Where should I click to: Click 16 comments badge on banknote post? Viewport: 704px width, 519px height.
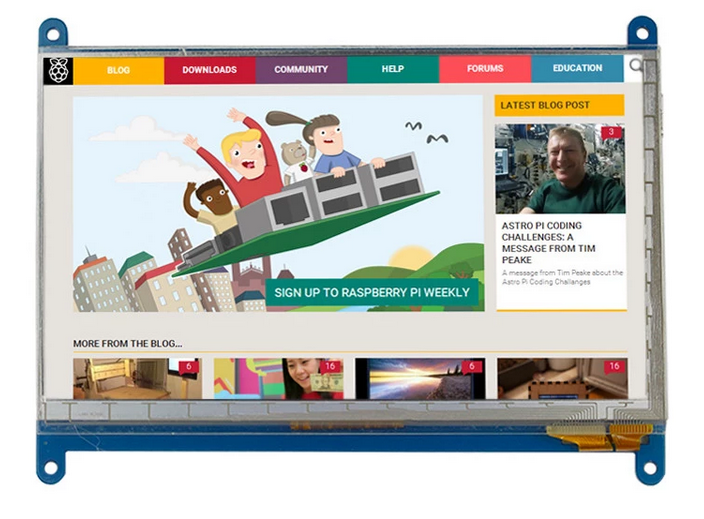pos(330,367)
